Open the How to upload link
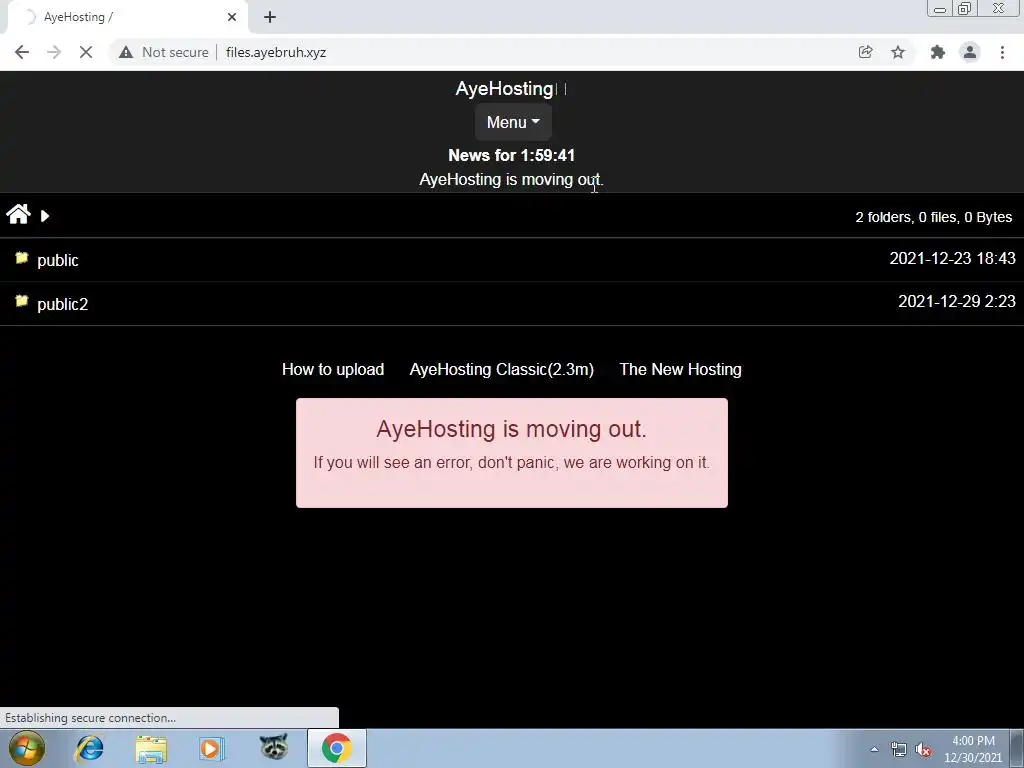 pyautogui.click(x=333, y=369)
